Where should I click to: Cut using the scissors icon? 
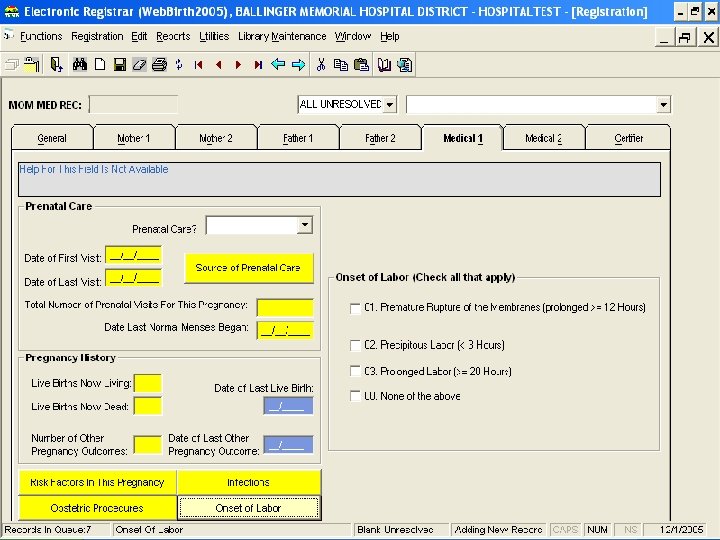point(321,65)
